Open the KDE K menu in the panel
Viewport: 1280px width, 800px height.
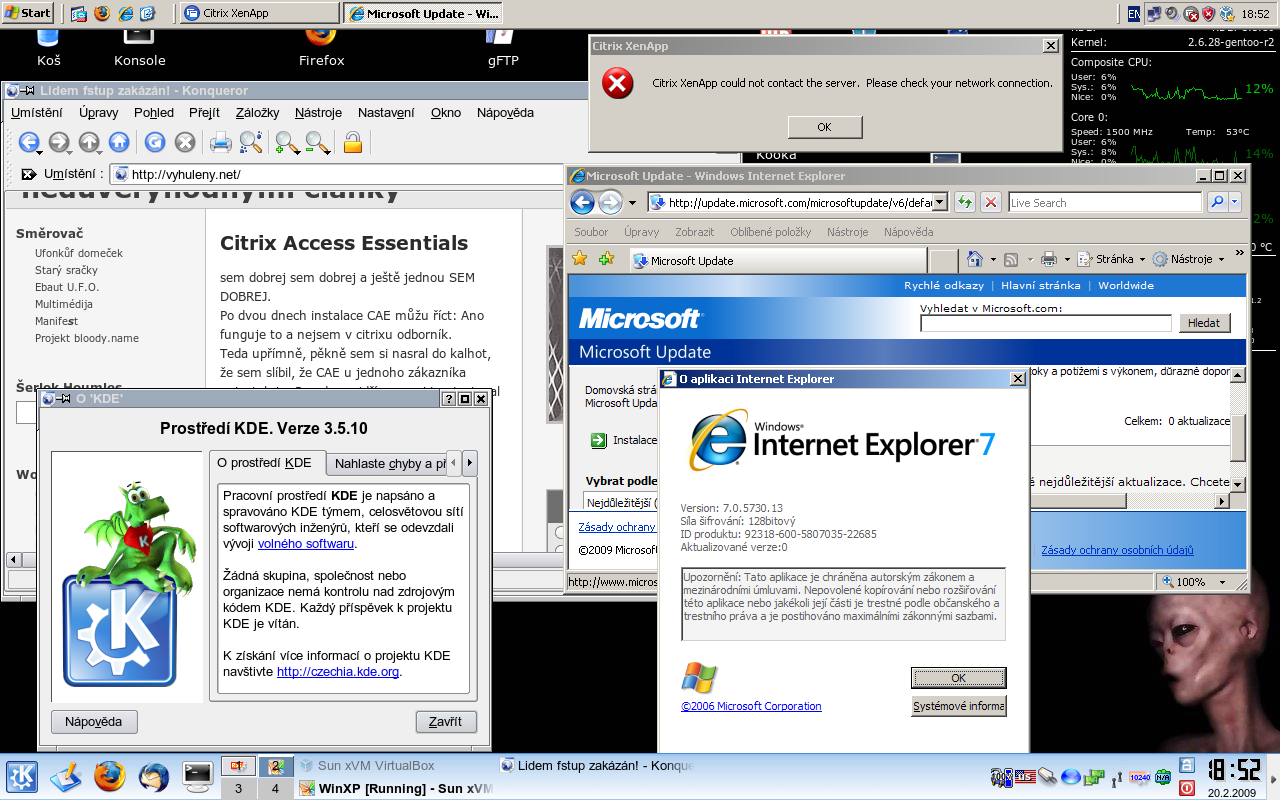(x=22, y=776)
